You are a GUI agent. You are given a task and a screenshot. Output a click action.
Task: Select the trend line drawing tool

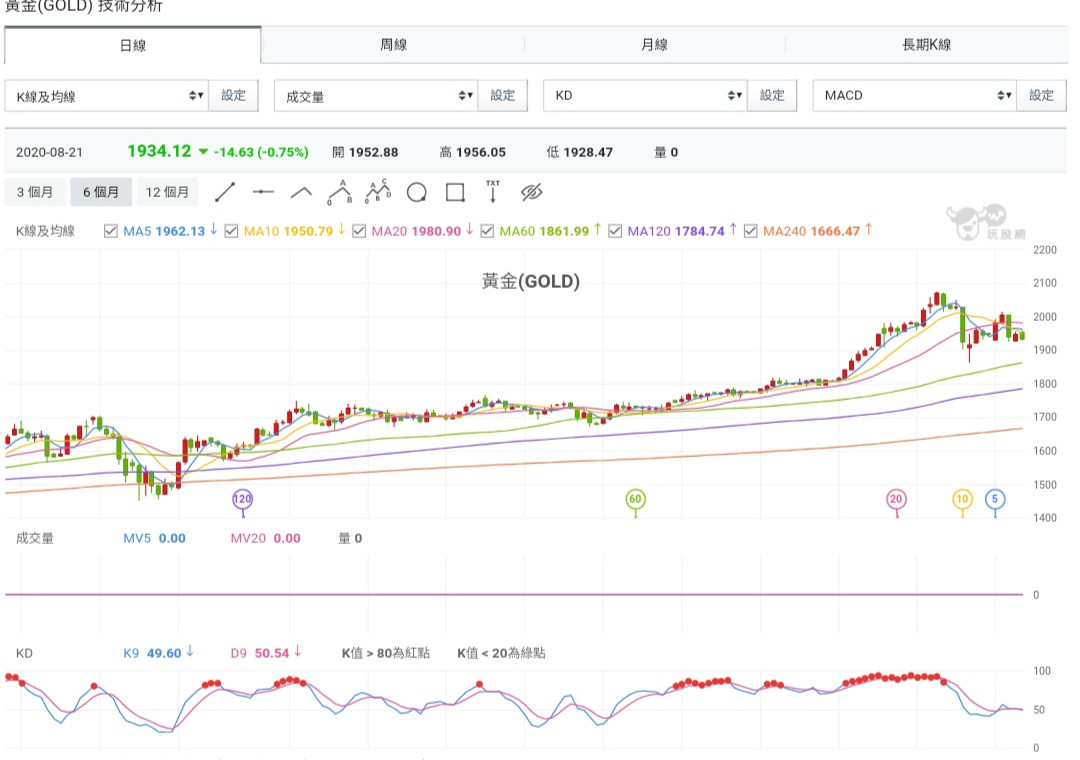tap(226, 192)
